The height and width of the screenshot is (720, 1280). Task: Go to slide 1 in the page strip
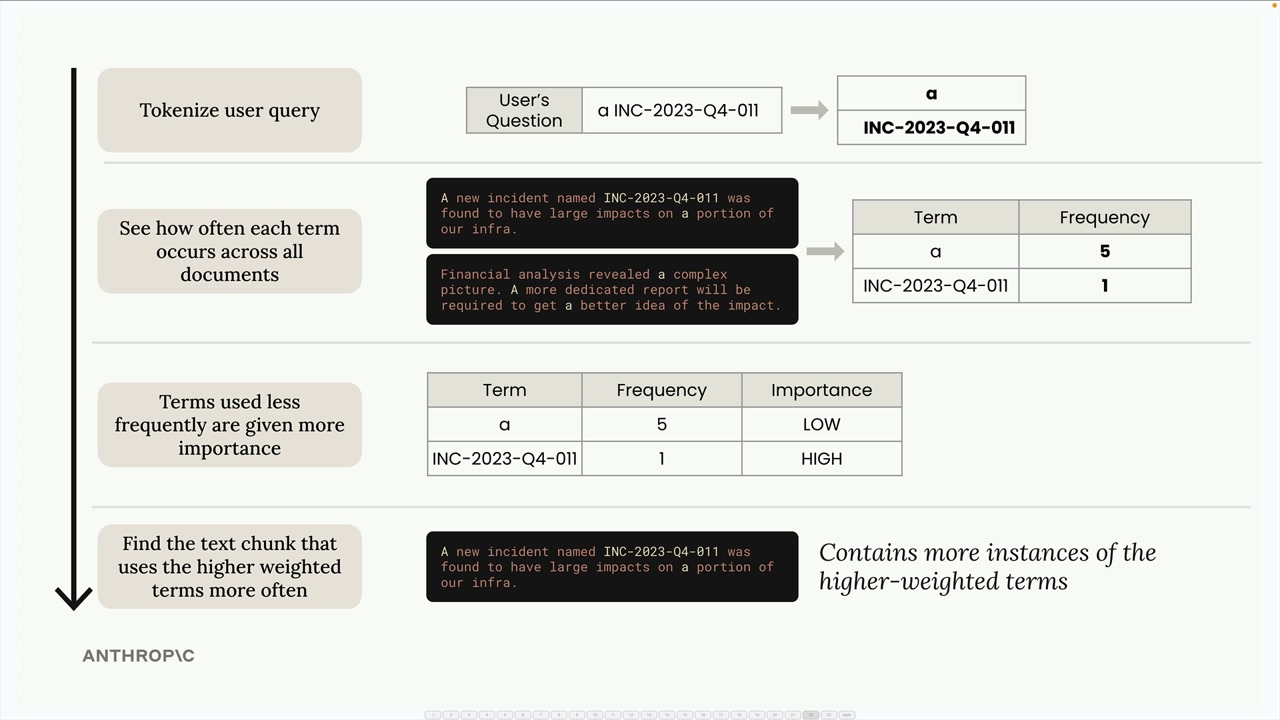click(433, 715)
